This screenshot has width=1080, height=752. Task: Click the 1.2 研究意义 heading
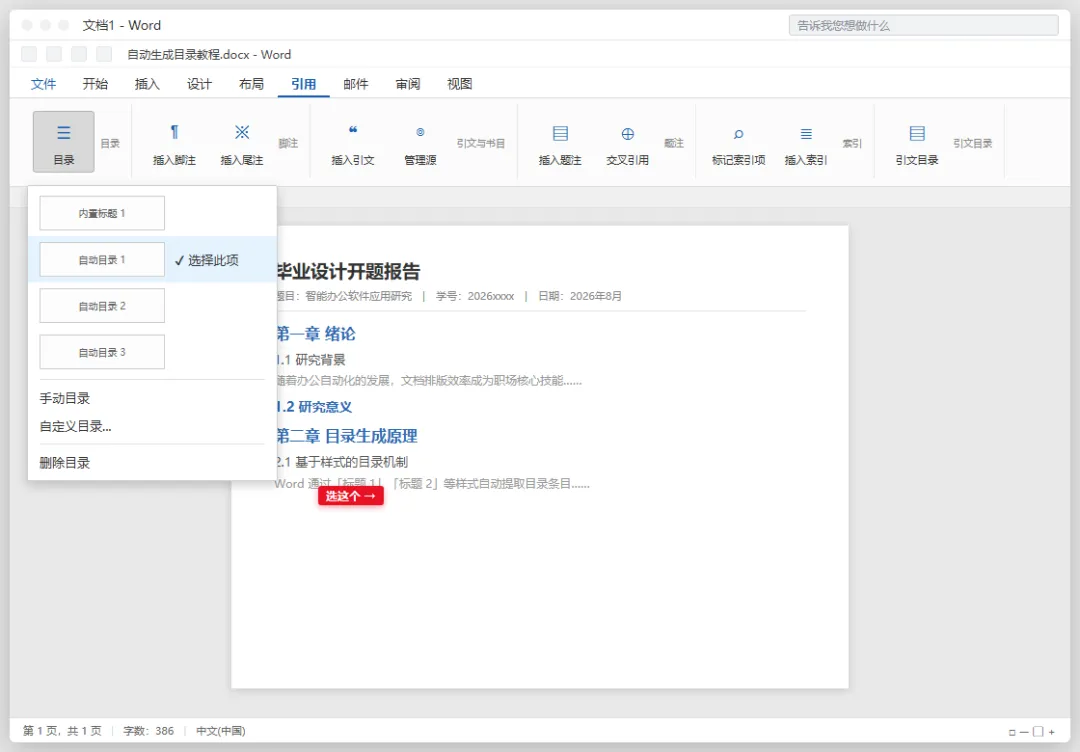coord(314,407)
